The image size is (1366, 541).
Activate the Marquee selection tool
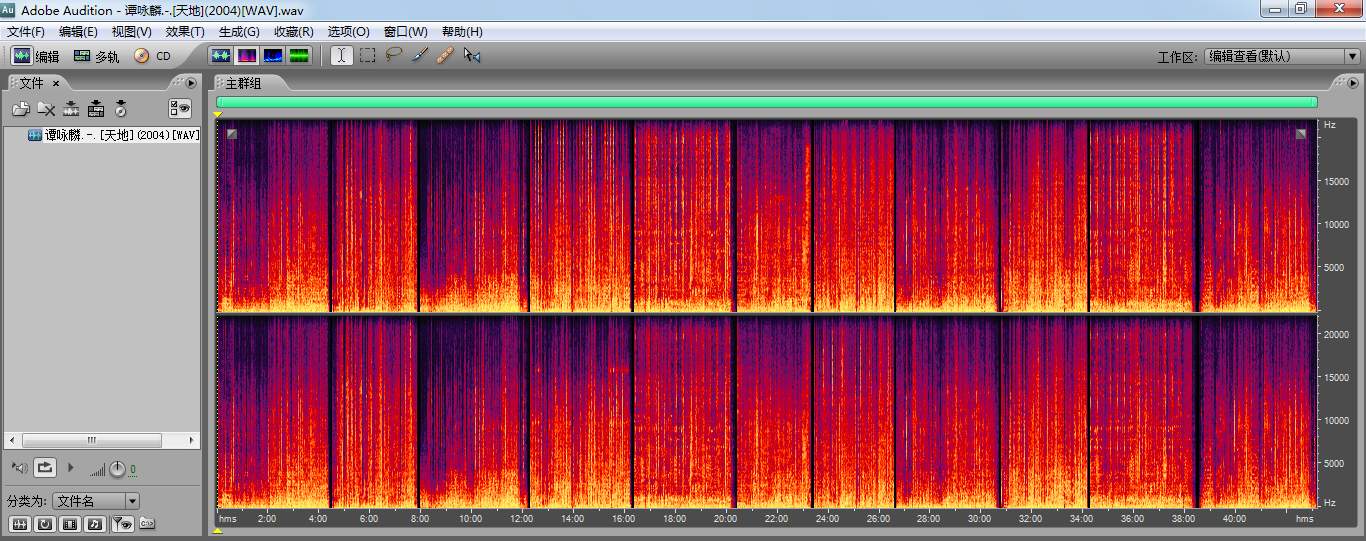coord(368,56)
